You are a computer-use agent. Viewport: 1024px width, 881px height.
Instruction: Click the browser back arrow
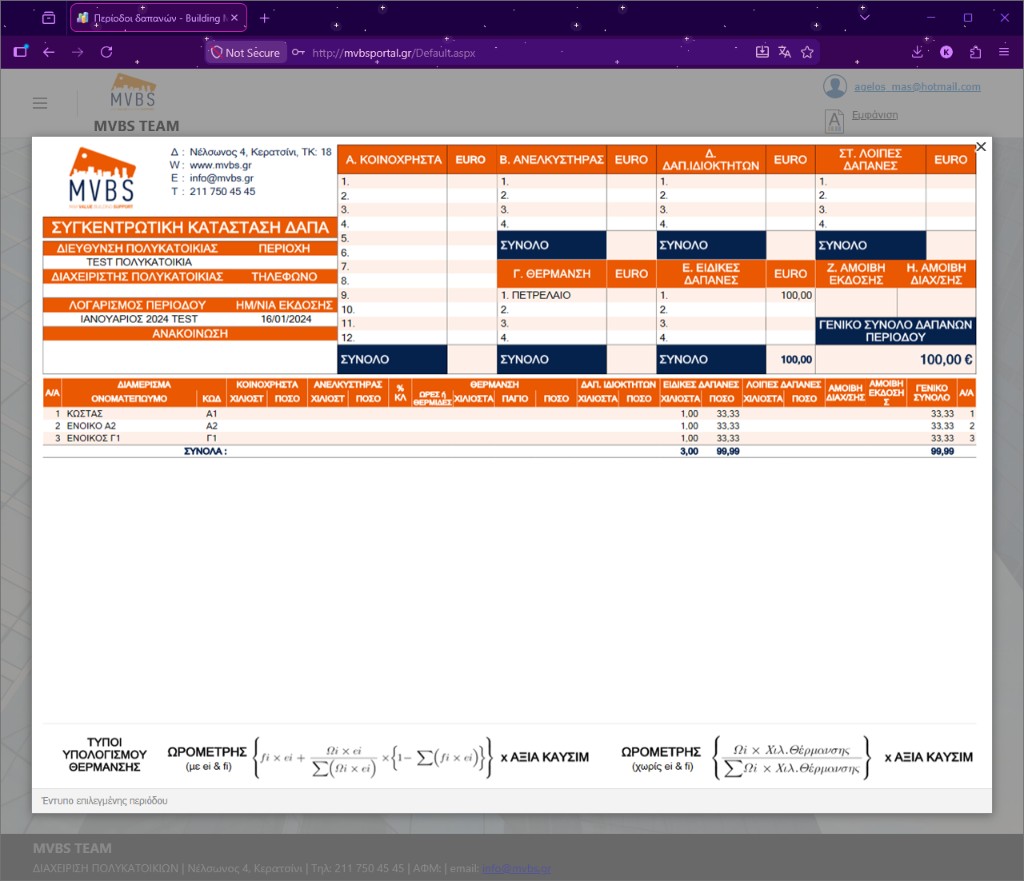pyautogui.click(x=49, y=52)
